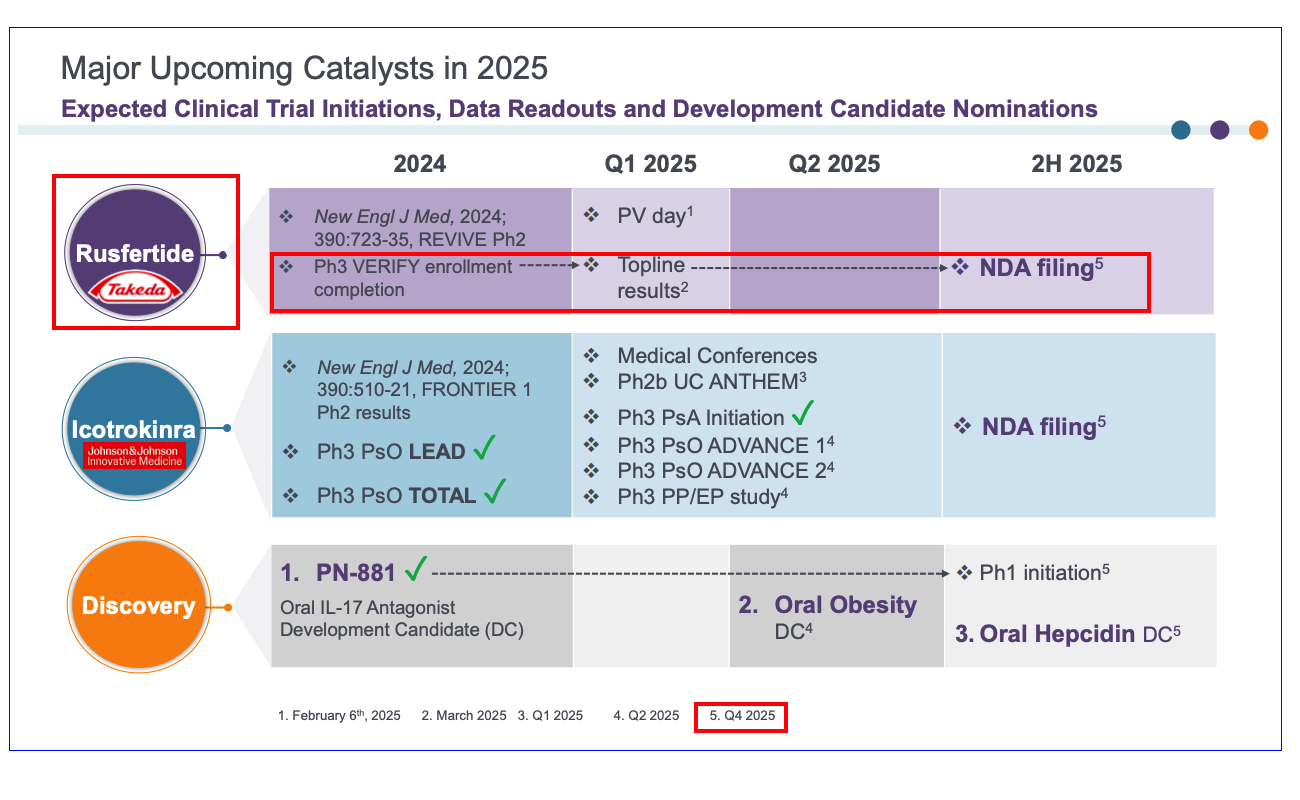Click the Ph3 VERIFY enrollment completion item

413,278
